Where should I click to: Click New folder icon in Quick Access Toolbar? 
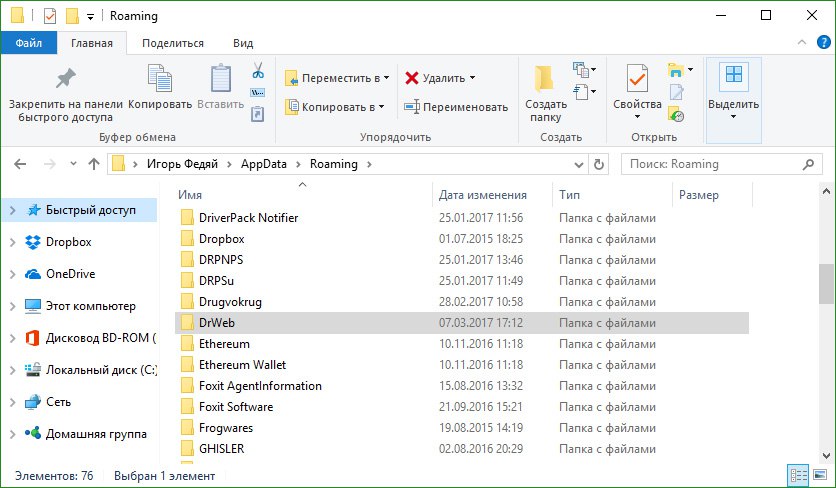[x=72, y=16]
